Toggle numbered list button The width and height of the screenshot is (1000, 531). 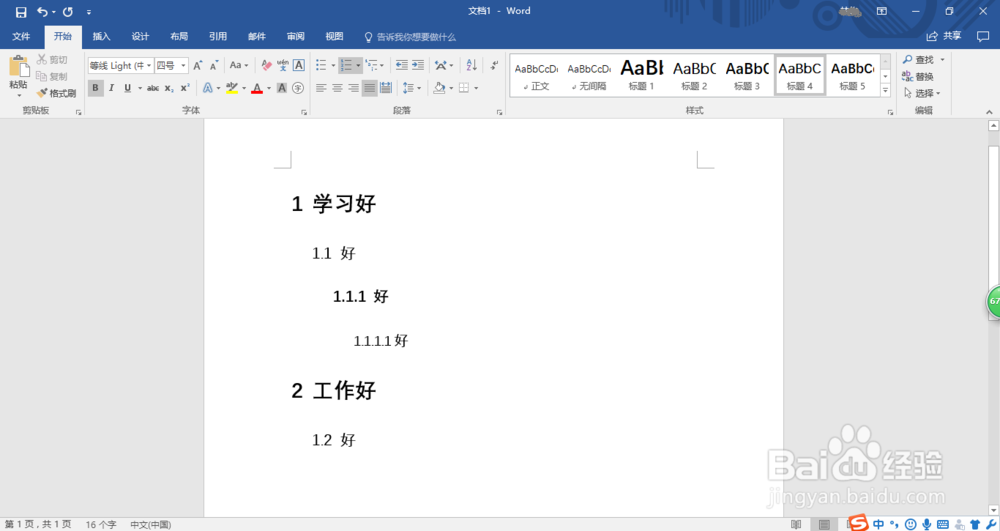346,65
